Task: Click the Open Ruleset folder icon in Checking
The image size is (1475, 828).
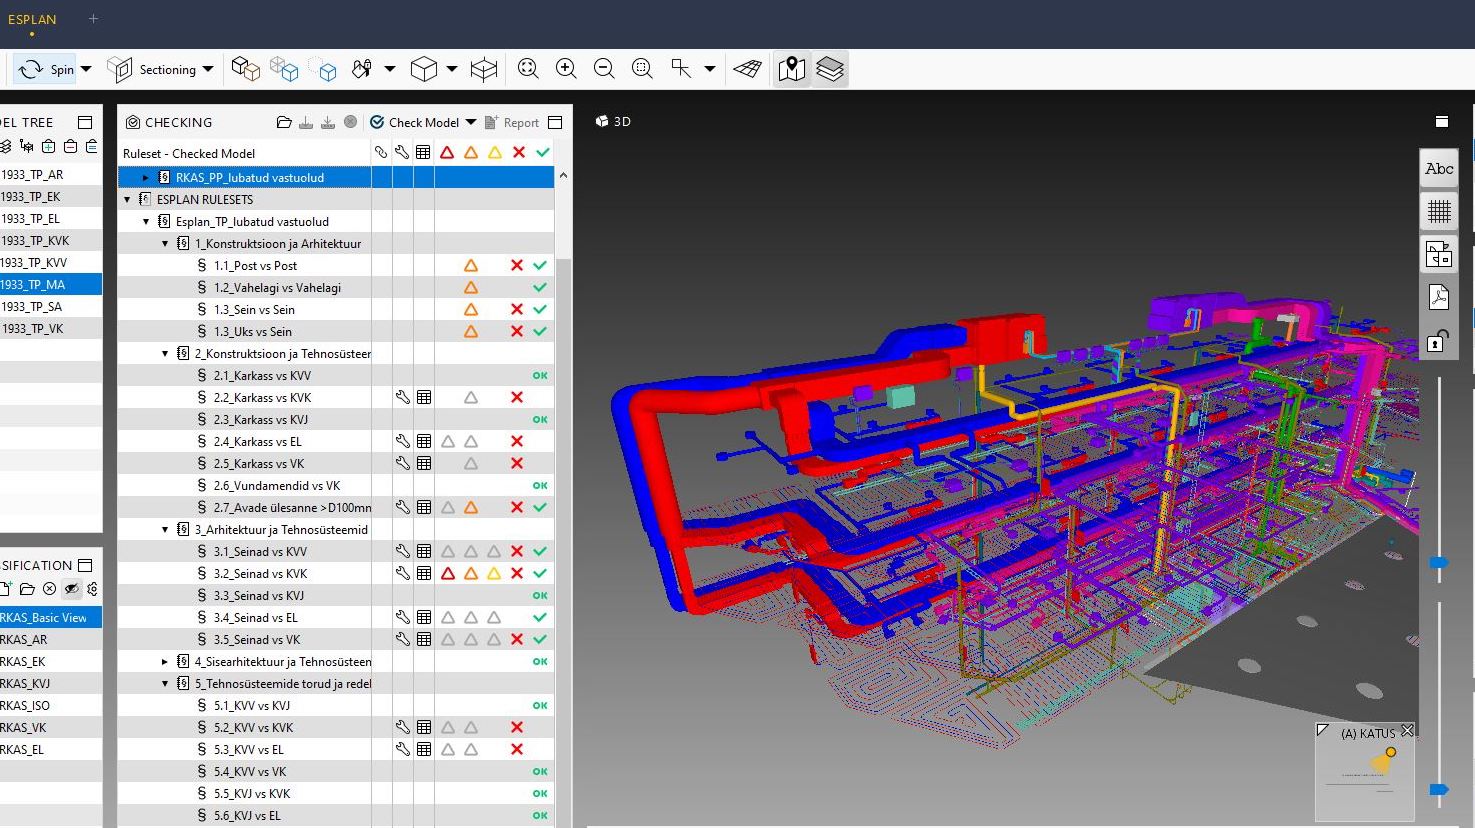Action: click(x=284, y=122)
